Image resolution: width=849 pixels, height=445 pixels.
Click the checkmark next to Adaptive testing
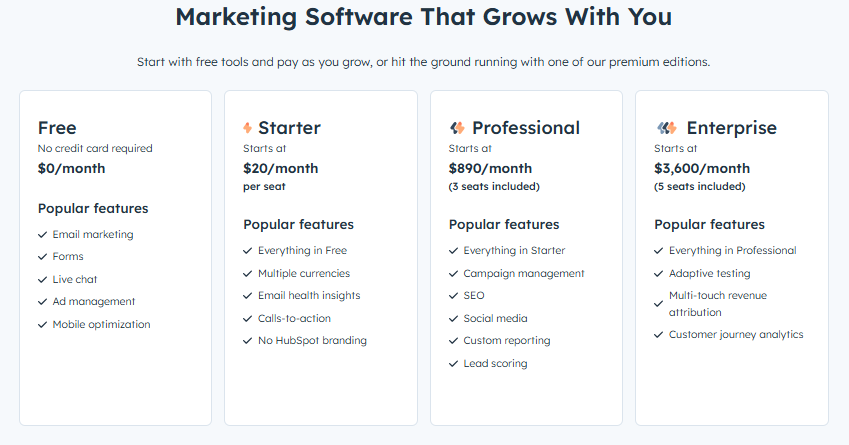pos(659,273)
